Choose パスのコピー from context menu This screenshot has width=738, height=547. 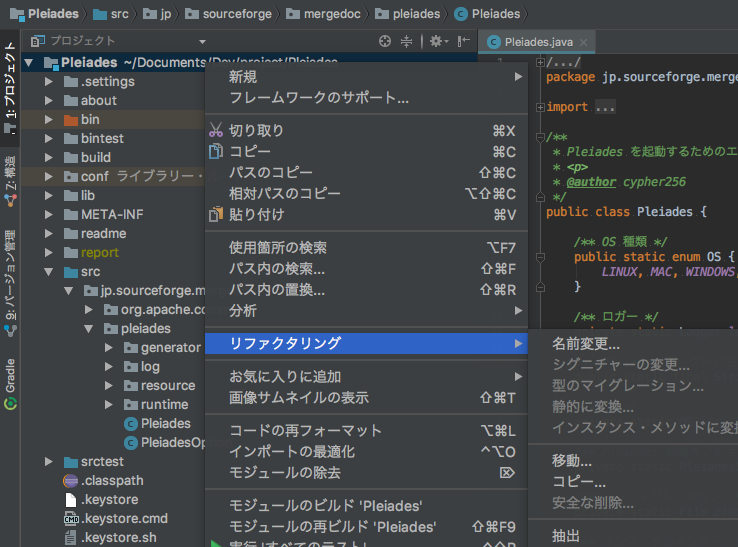[366, 172]
